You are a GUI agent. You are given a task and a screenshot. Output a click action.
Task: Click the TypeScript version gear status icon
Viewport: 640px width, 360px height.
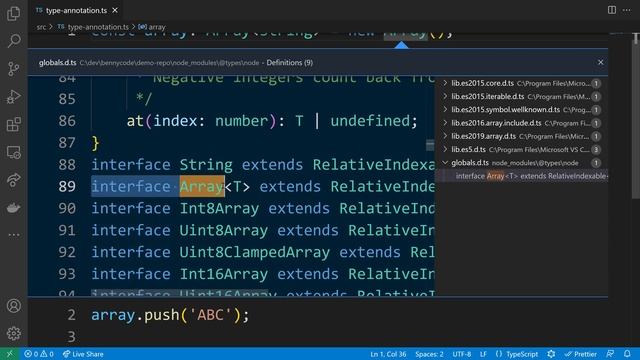click(x=551, y=354)
